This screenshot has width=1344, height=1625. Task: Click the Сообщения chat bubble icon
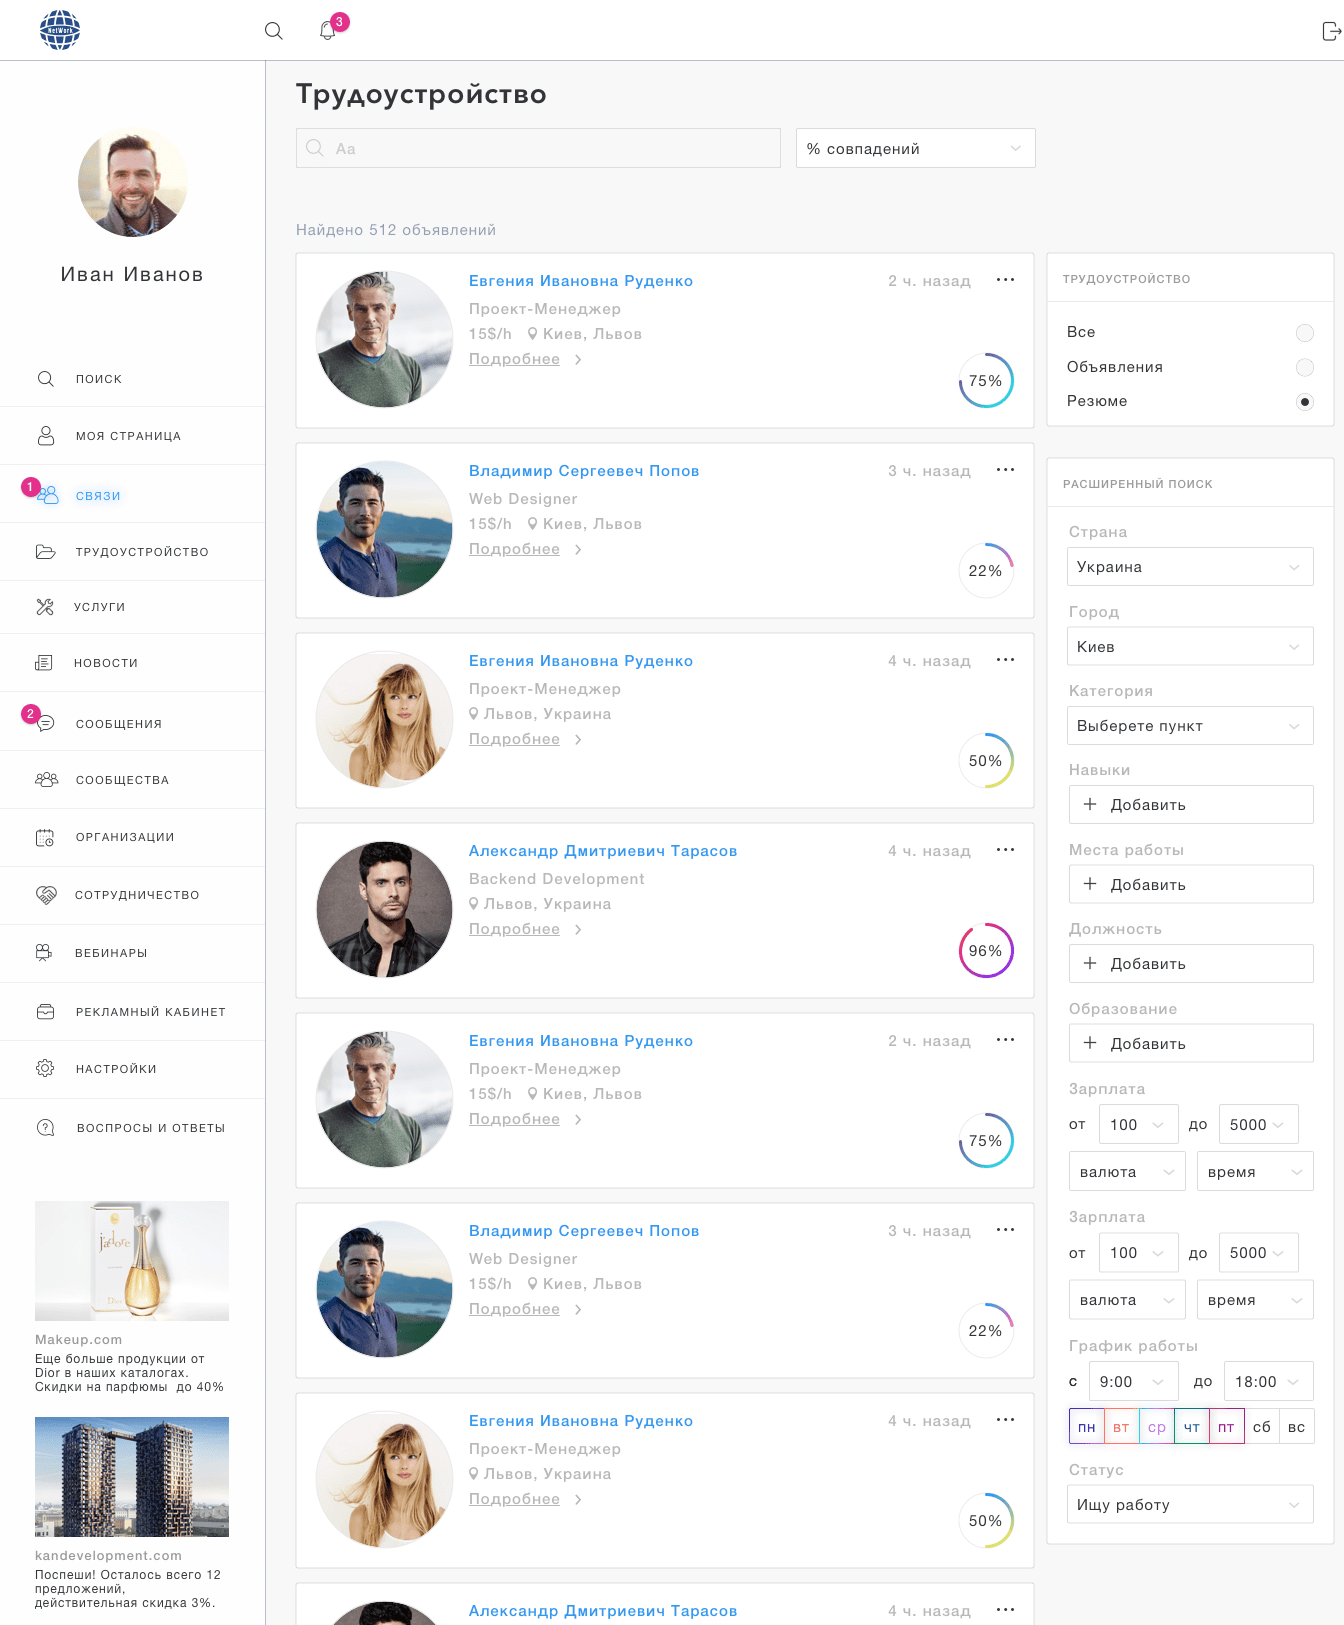pyautogui.click(x=45, y=724)
